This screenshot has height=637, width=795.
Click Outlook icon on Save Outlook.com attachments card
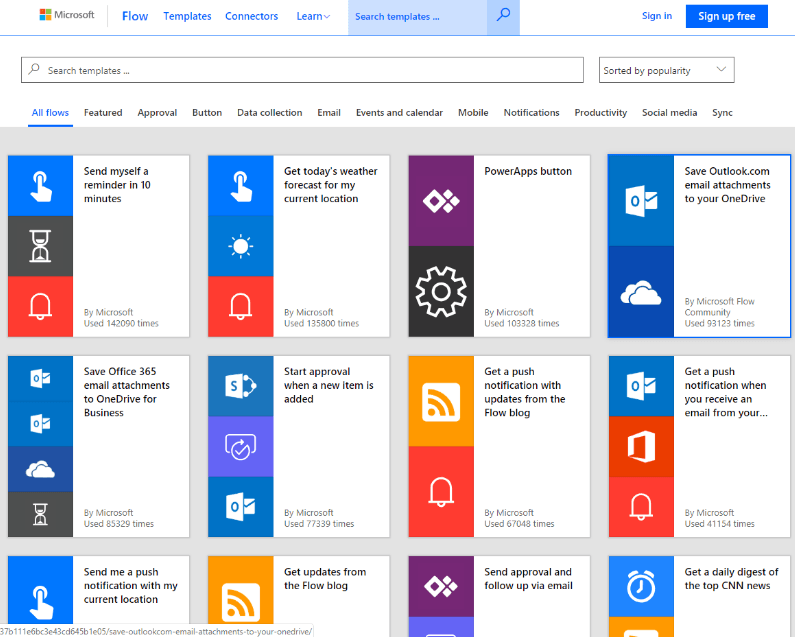[641, 201]
